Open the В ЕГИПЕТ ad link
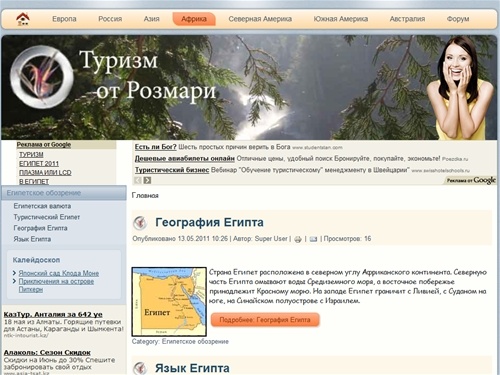The image size is (500, 375). (x=34, y=182)
